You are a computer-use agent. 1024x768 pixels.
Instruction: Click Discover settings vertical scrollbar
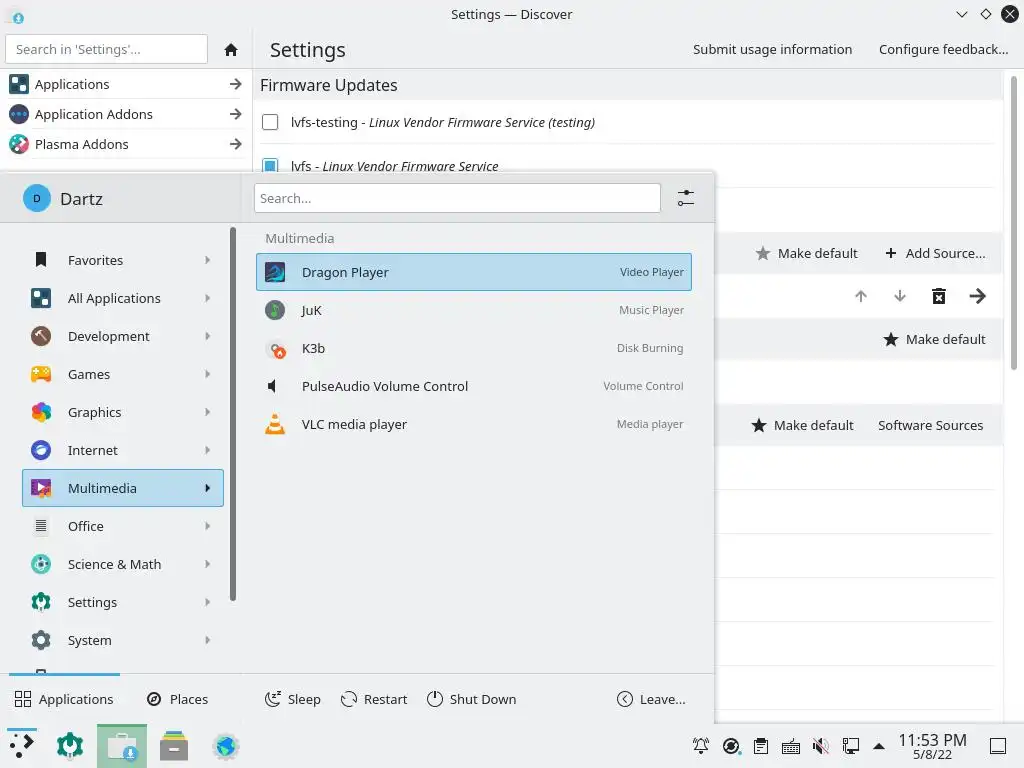1014,222
